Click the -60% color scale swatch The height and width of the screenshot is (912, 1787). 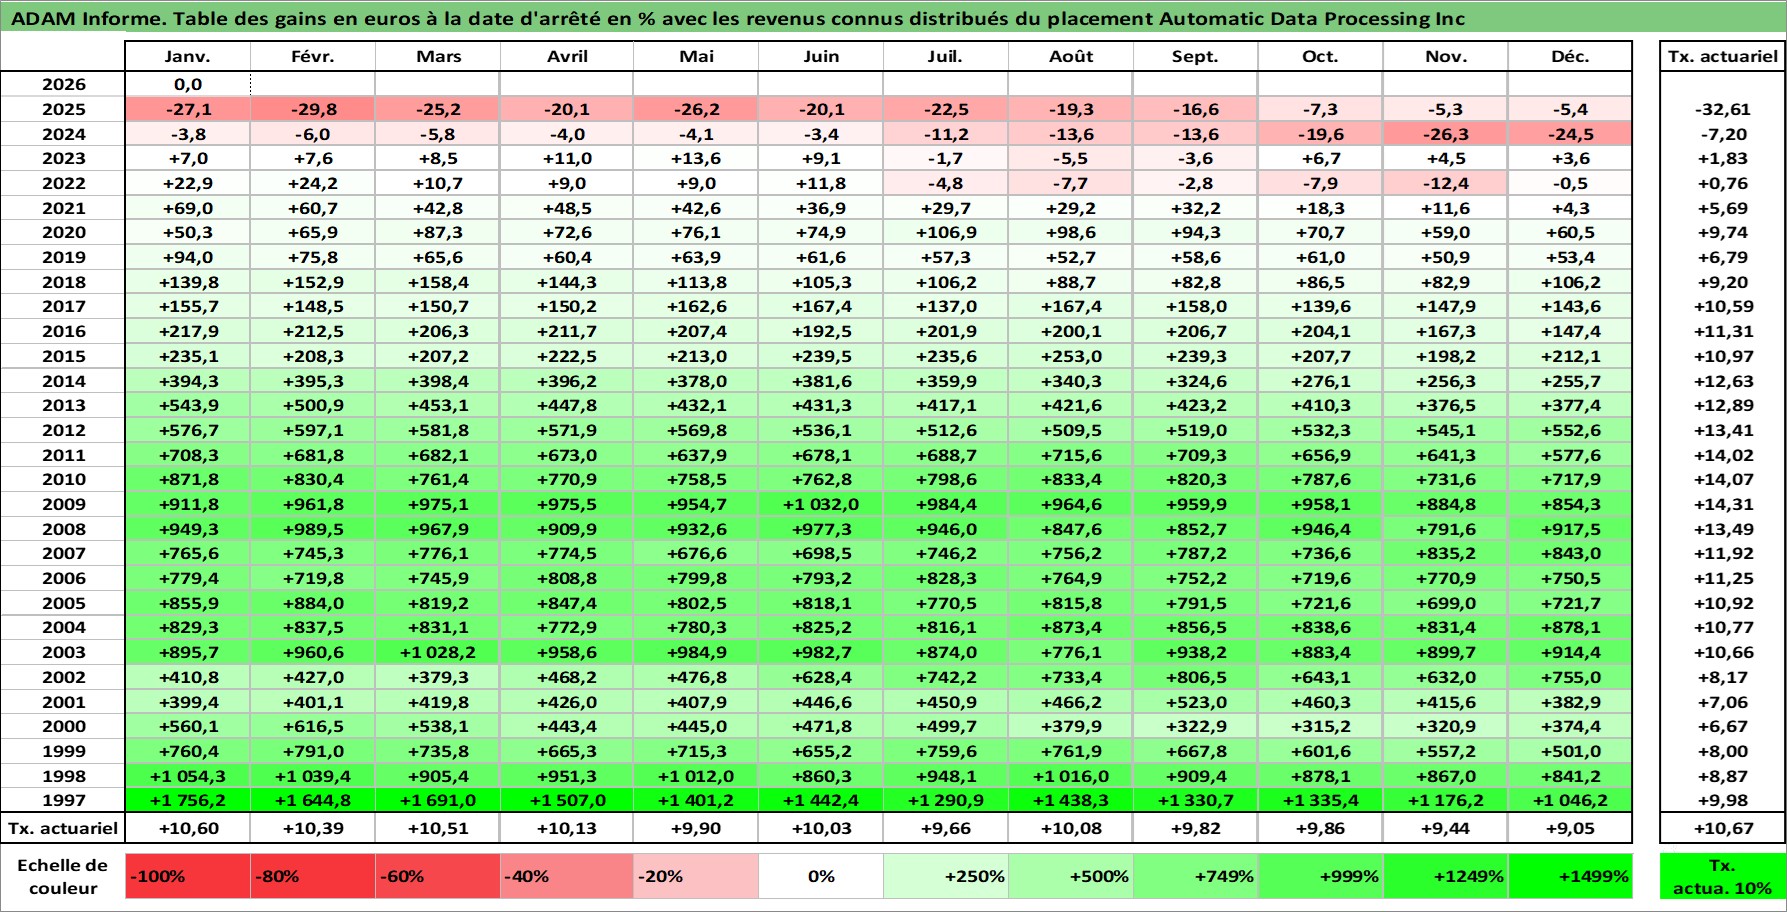click(438, 876)
